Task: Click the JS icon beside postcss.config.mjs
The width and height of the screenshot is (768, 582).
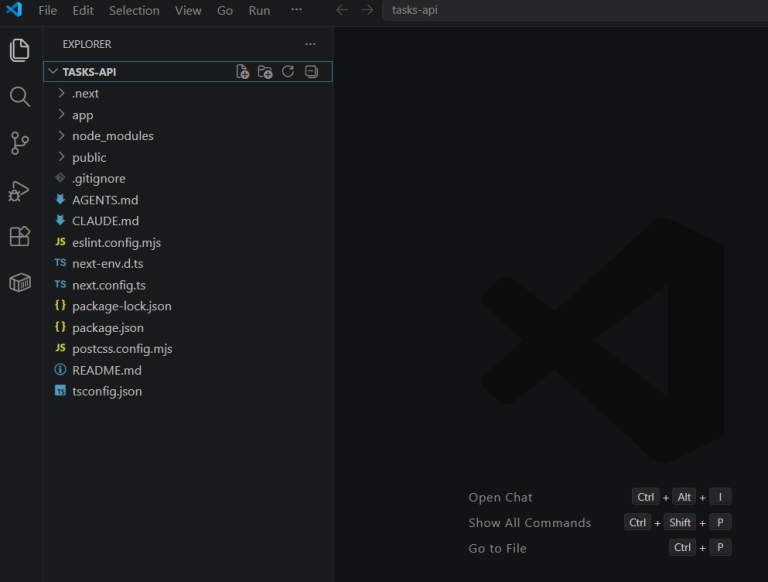Action: [60, 348]
